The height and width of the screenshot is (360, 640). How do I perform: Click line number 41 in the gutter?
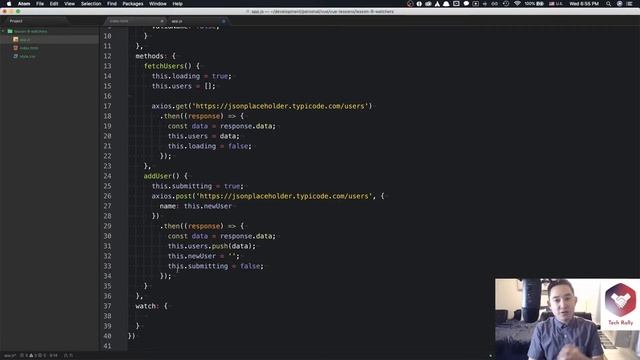pyautogui.click(x=107, y=346)
